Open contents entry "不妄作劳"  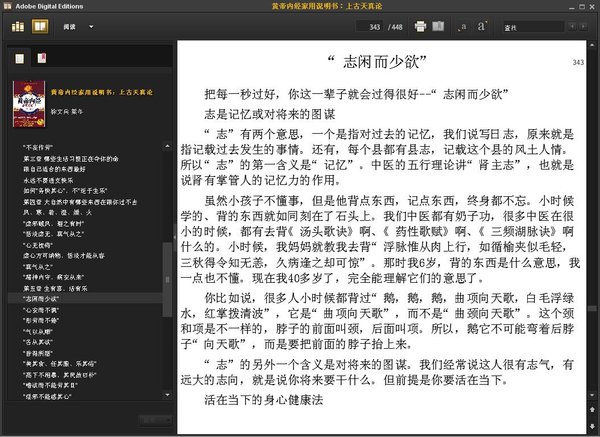pos(38,147)
